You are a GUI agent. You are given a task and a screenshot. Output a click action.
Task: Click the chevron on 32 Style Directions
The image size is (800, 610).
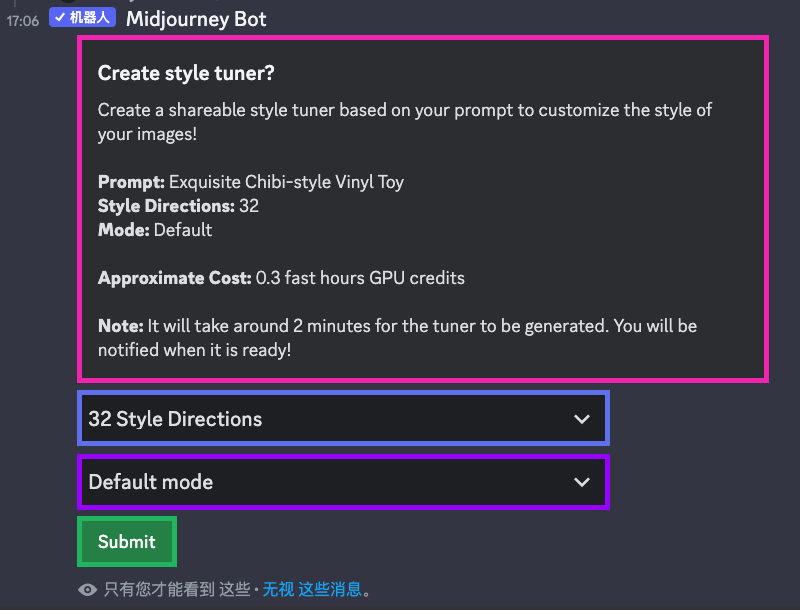(582, 419)
